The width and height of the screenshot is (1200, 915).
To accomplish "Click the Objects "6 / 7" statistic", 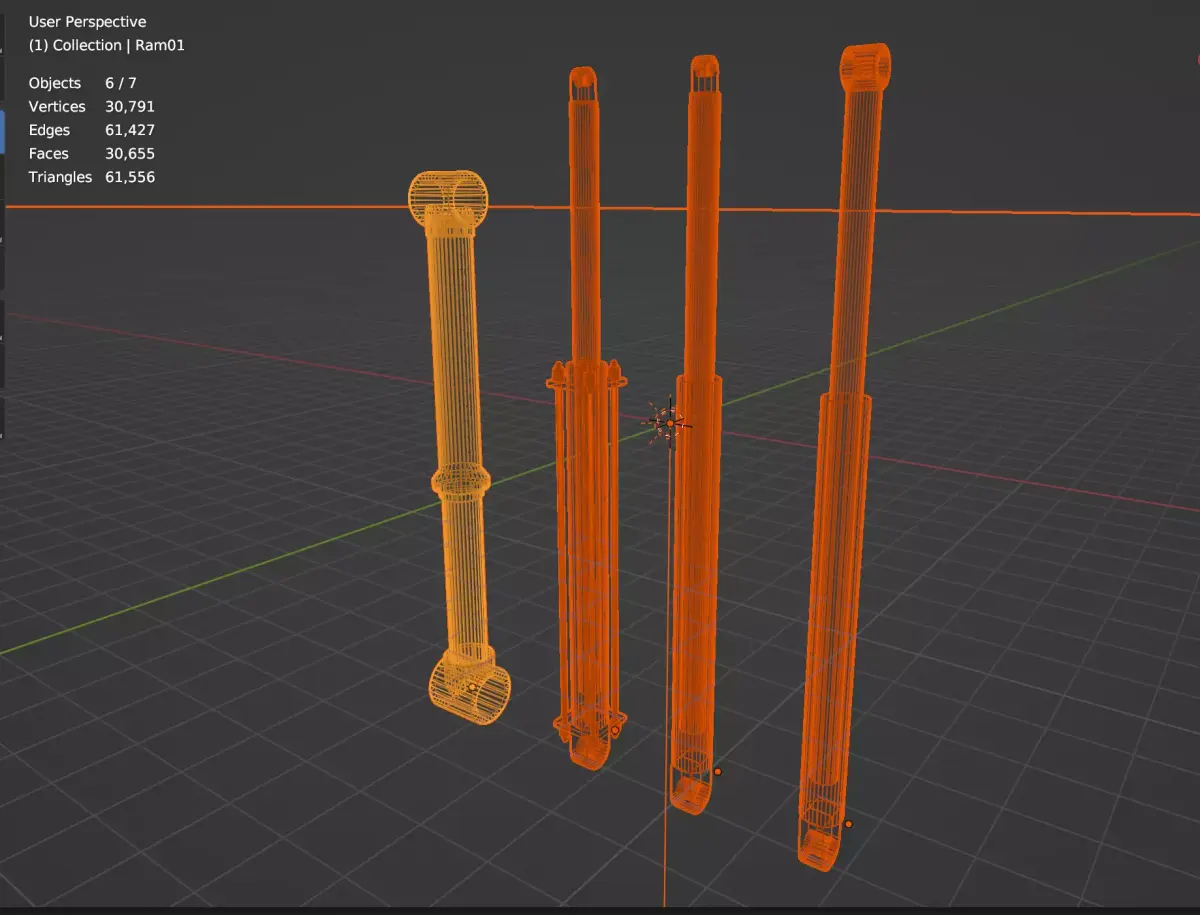I will (x=121, y=83).
